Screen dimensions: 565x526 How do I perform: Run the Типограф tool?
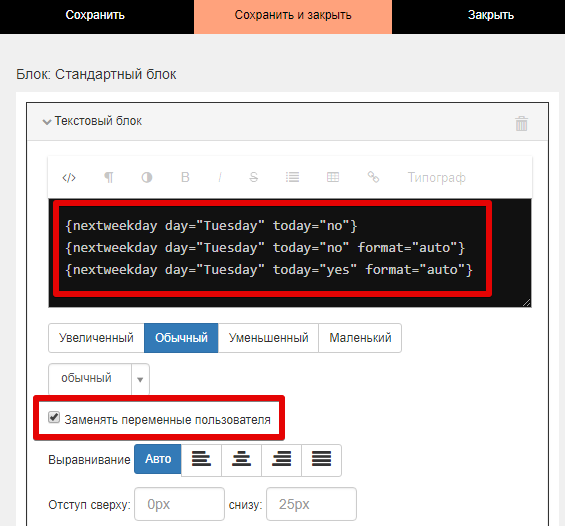436,178
